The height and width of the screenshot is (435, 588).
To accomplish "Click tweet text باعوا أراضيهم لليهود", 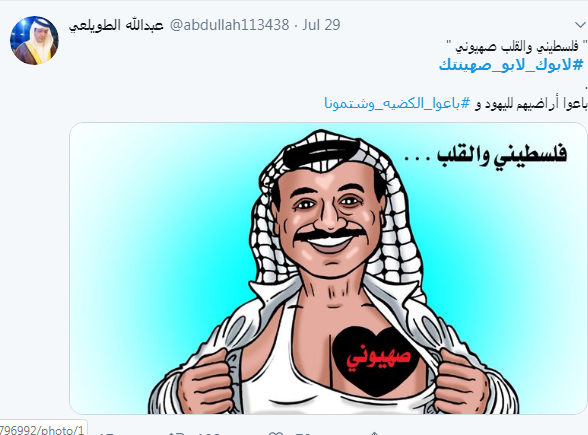I will pos(535,103).
